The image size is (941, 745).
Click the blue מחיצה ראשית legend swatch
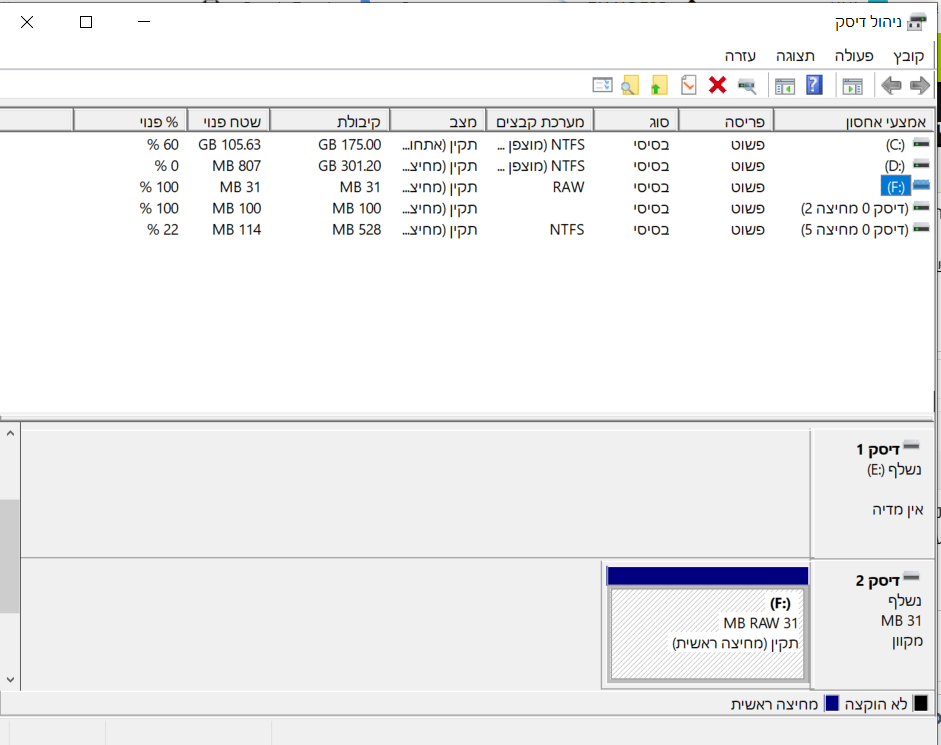click(x=832, y=704)
